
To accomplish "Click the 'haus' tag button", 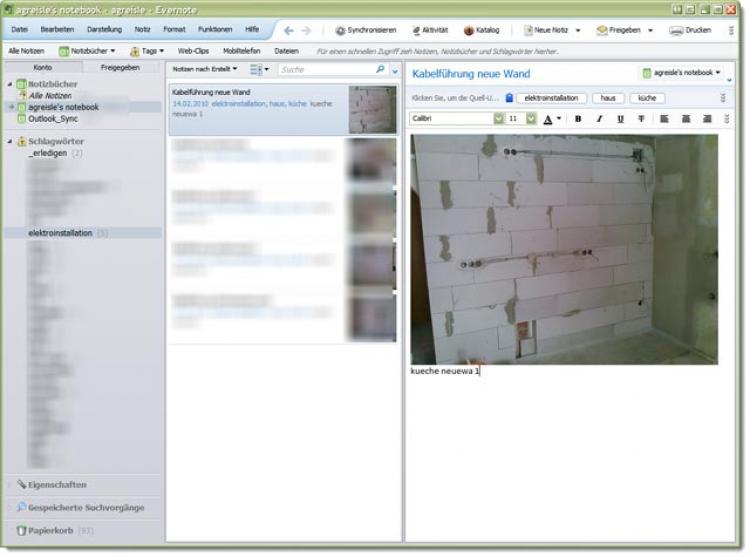I will [607, 98].
